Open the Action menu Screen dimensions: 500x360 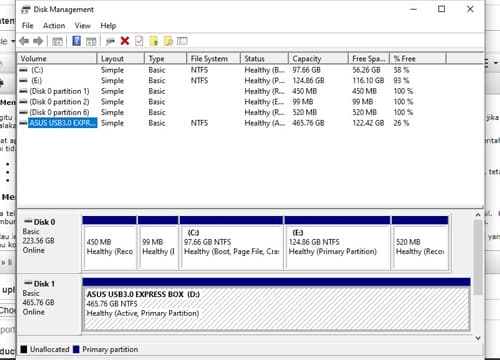tap(54, 26)
